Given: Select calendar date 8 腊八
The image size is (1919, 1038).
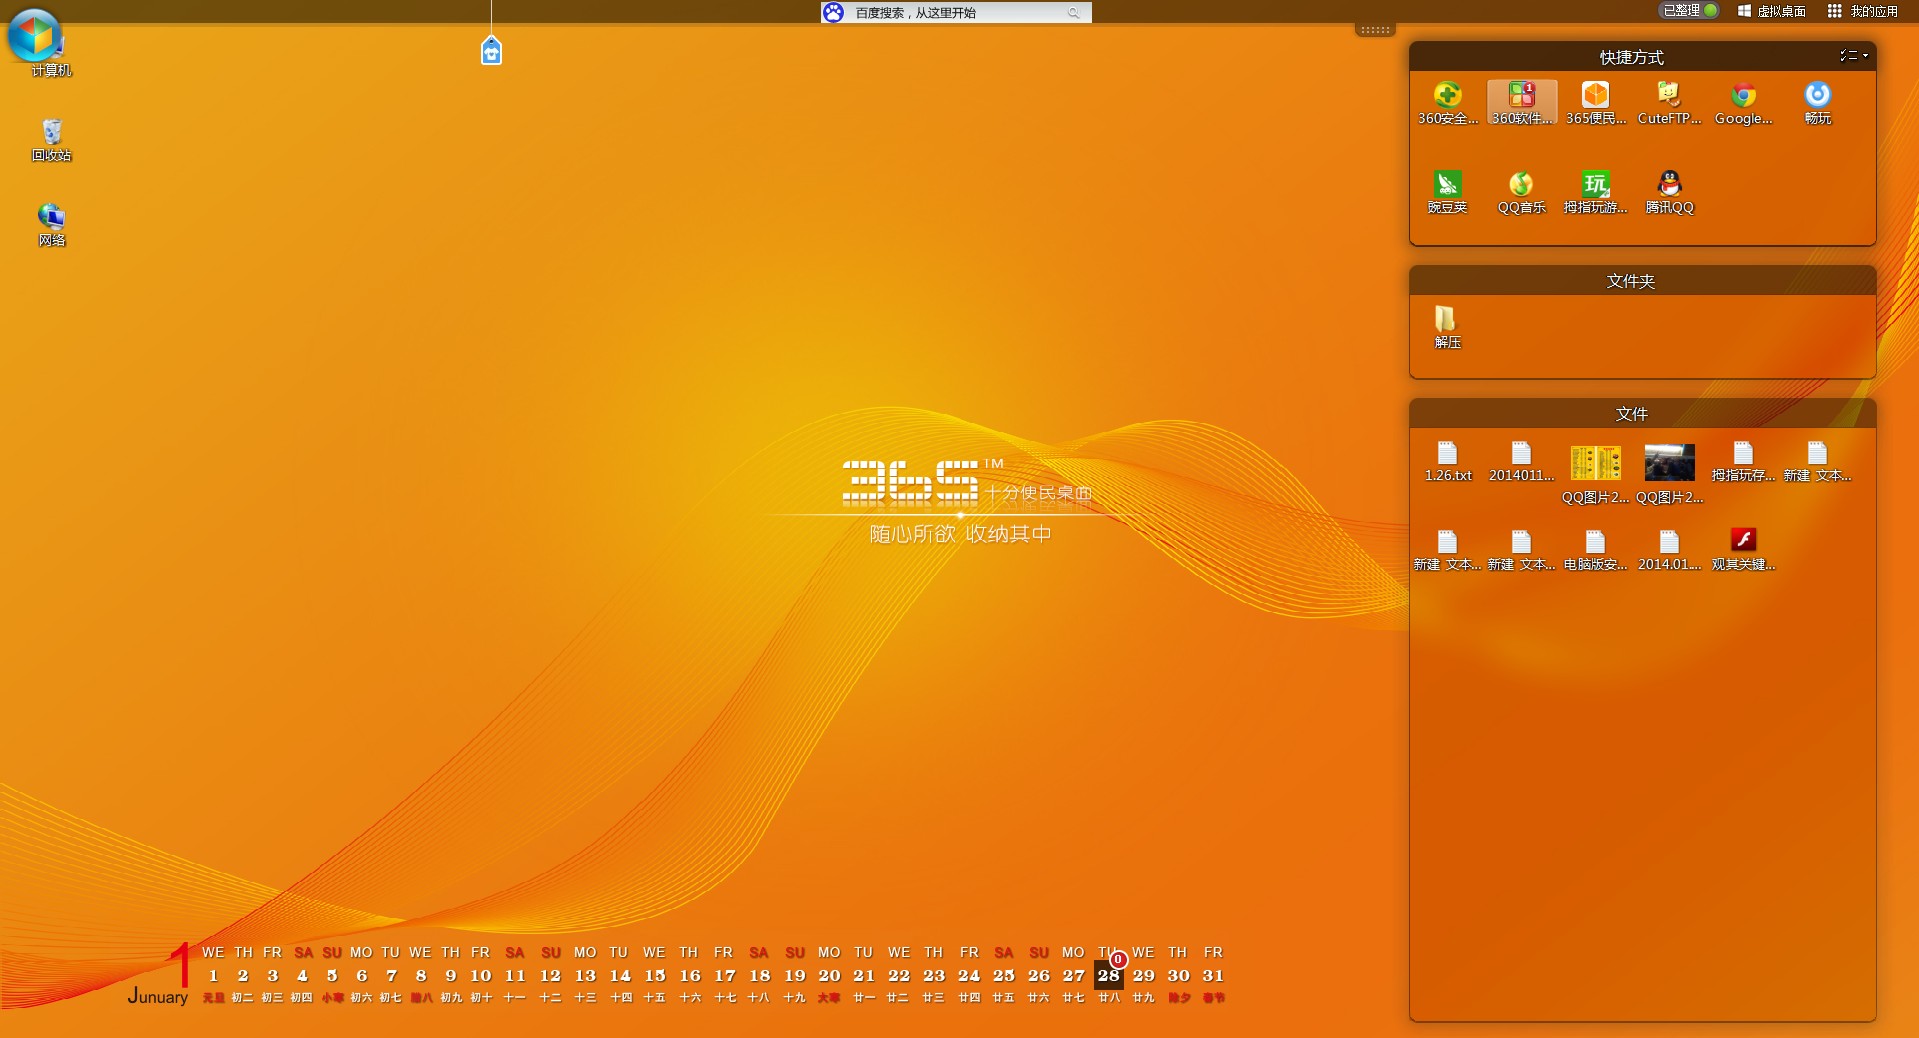Looking at the screenshot, I should point(421,975).
